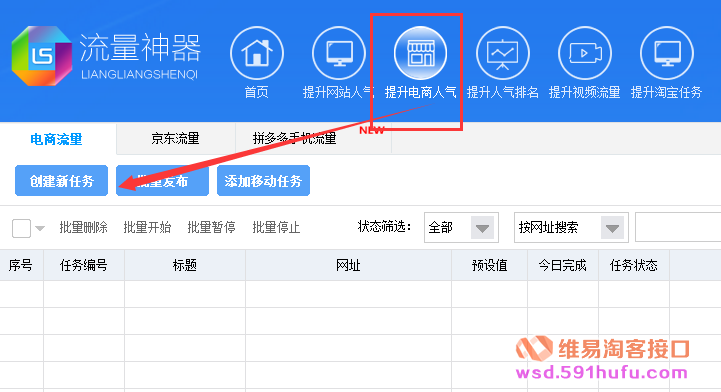Click 批里开始 link
This screenshot has height=392, width=721.
[x=147, y=227]
